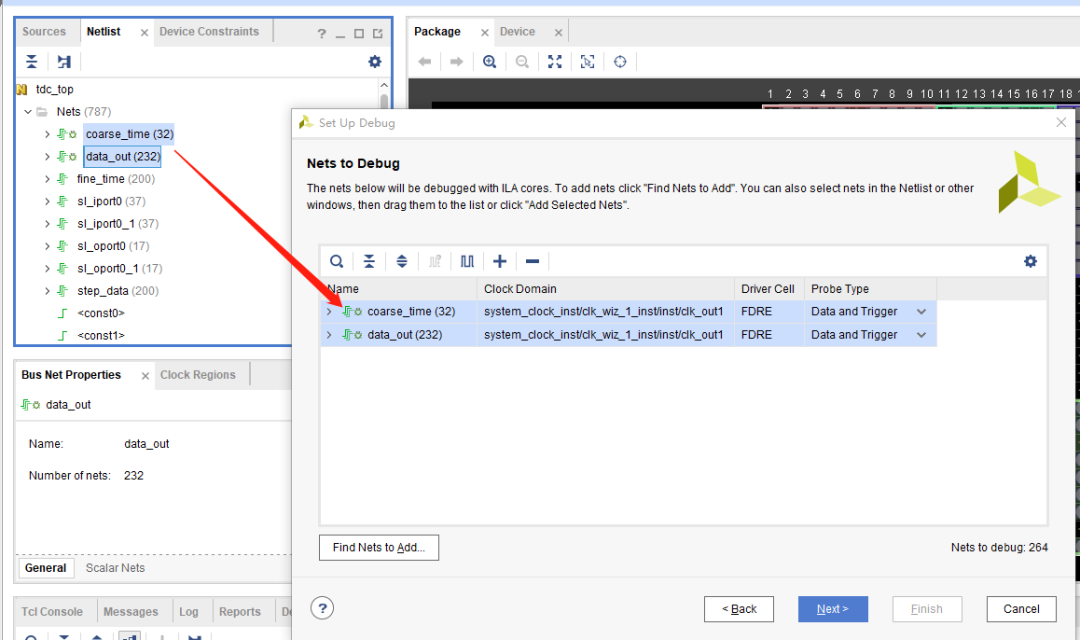Open the Messages tab
The height and width of the screenshot is (640, 1080).
(131, 612)
